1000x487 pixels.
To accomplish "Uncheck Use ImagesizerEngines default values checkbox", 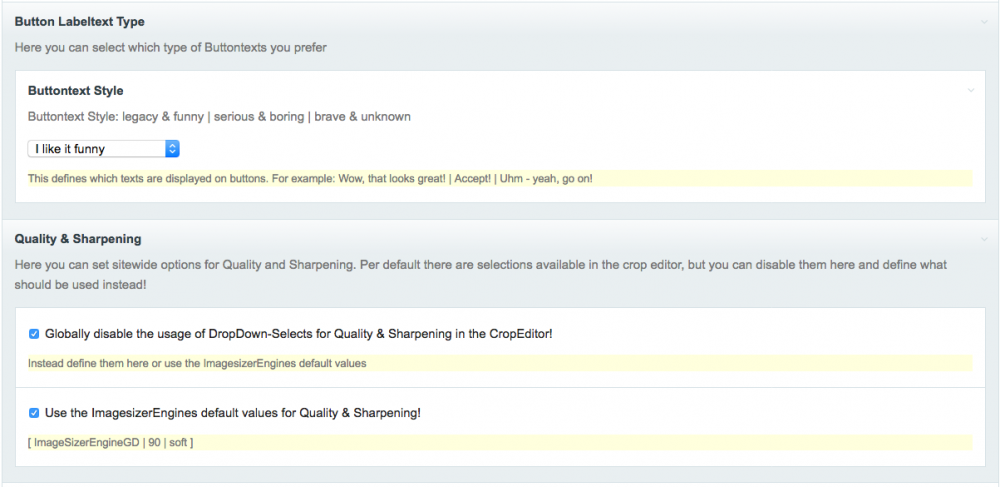I will [34, 412].
